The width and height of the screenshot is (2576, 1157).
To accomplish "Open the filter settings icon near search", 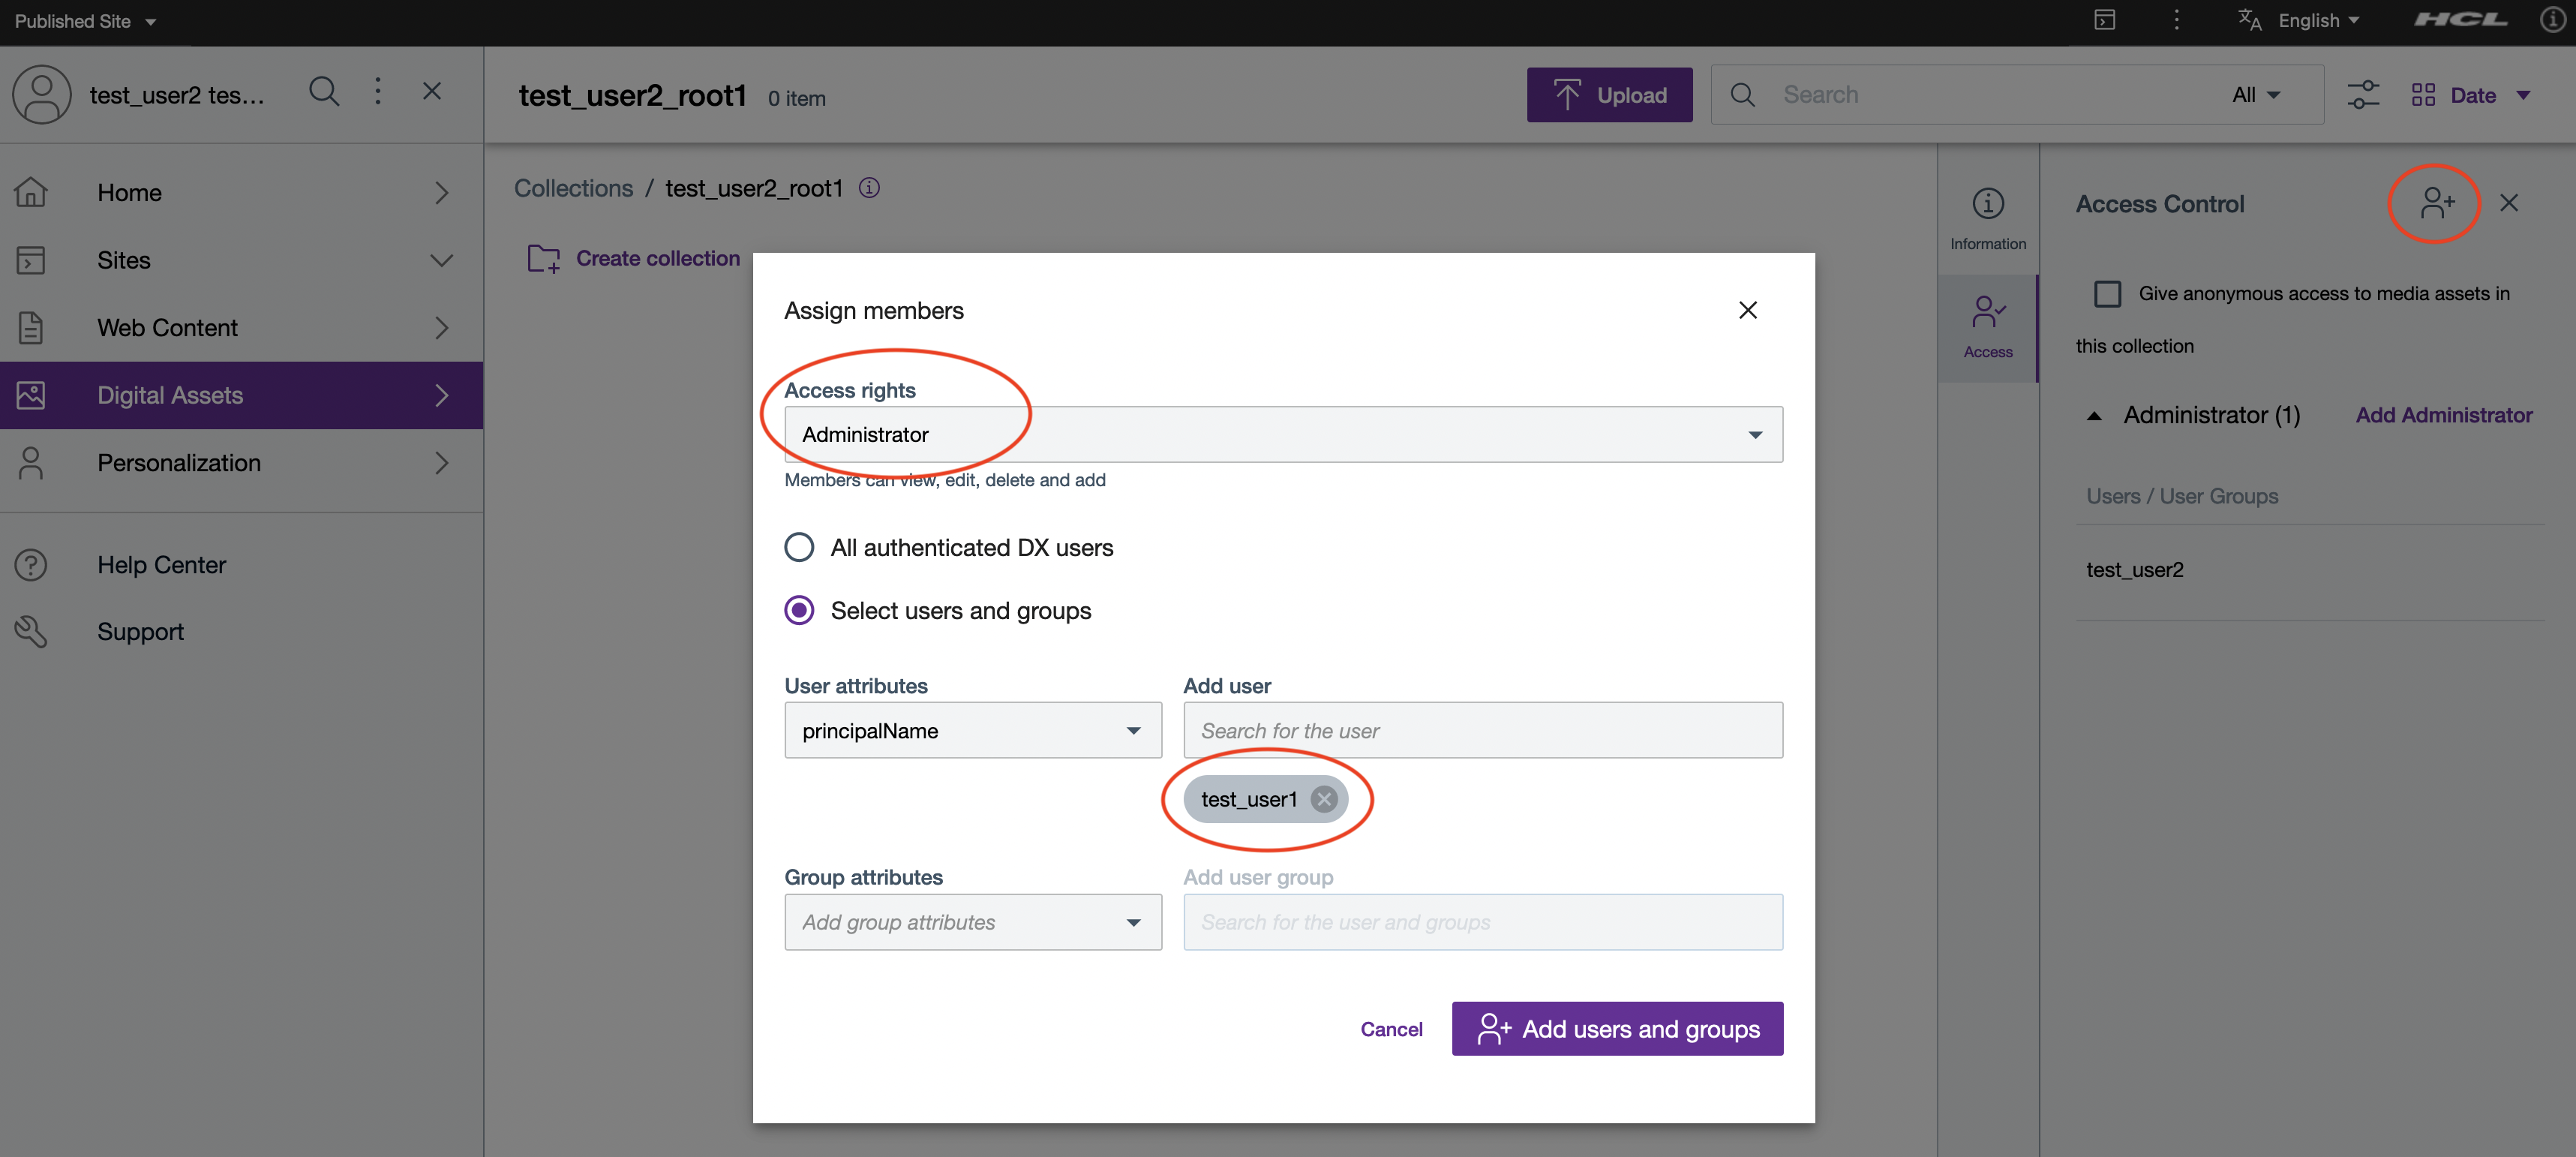I will coord(2364,94).
